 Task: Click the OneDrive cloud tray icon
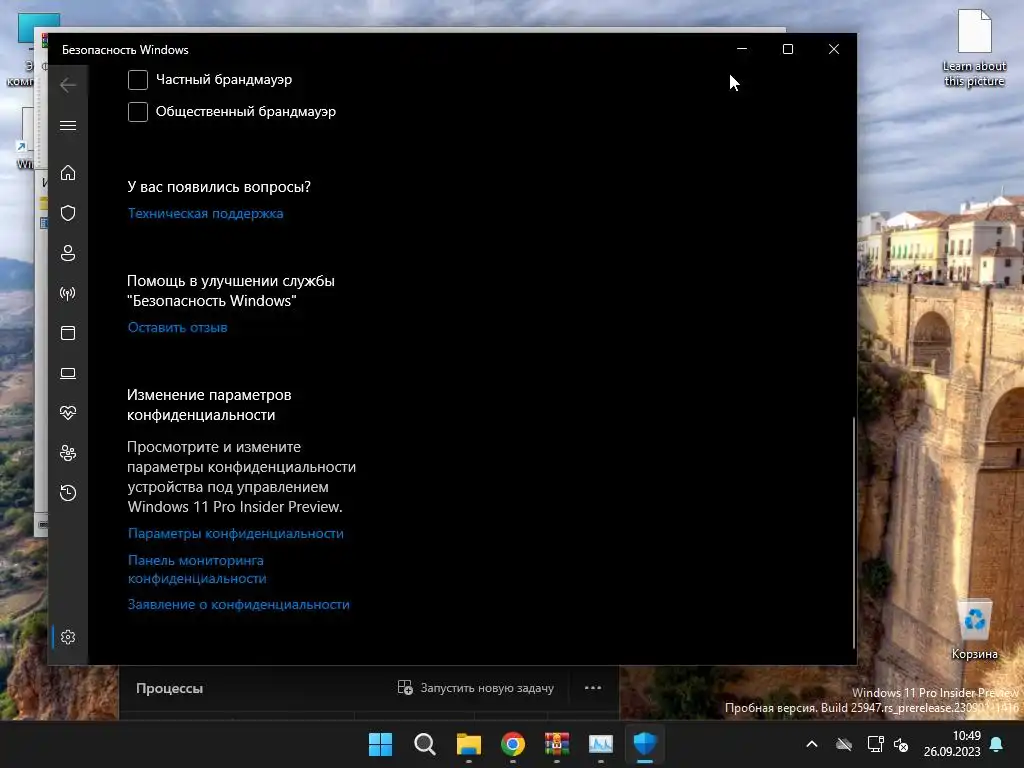coord(844,744)
